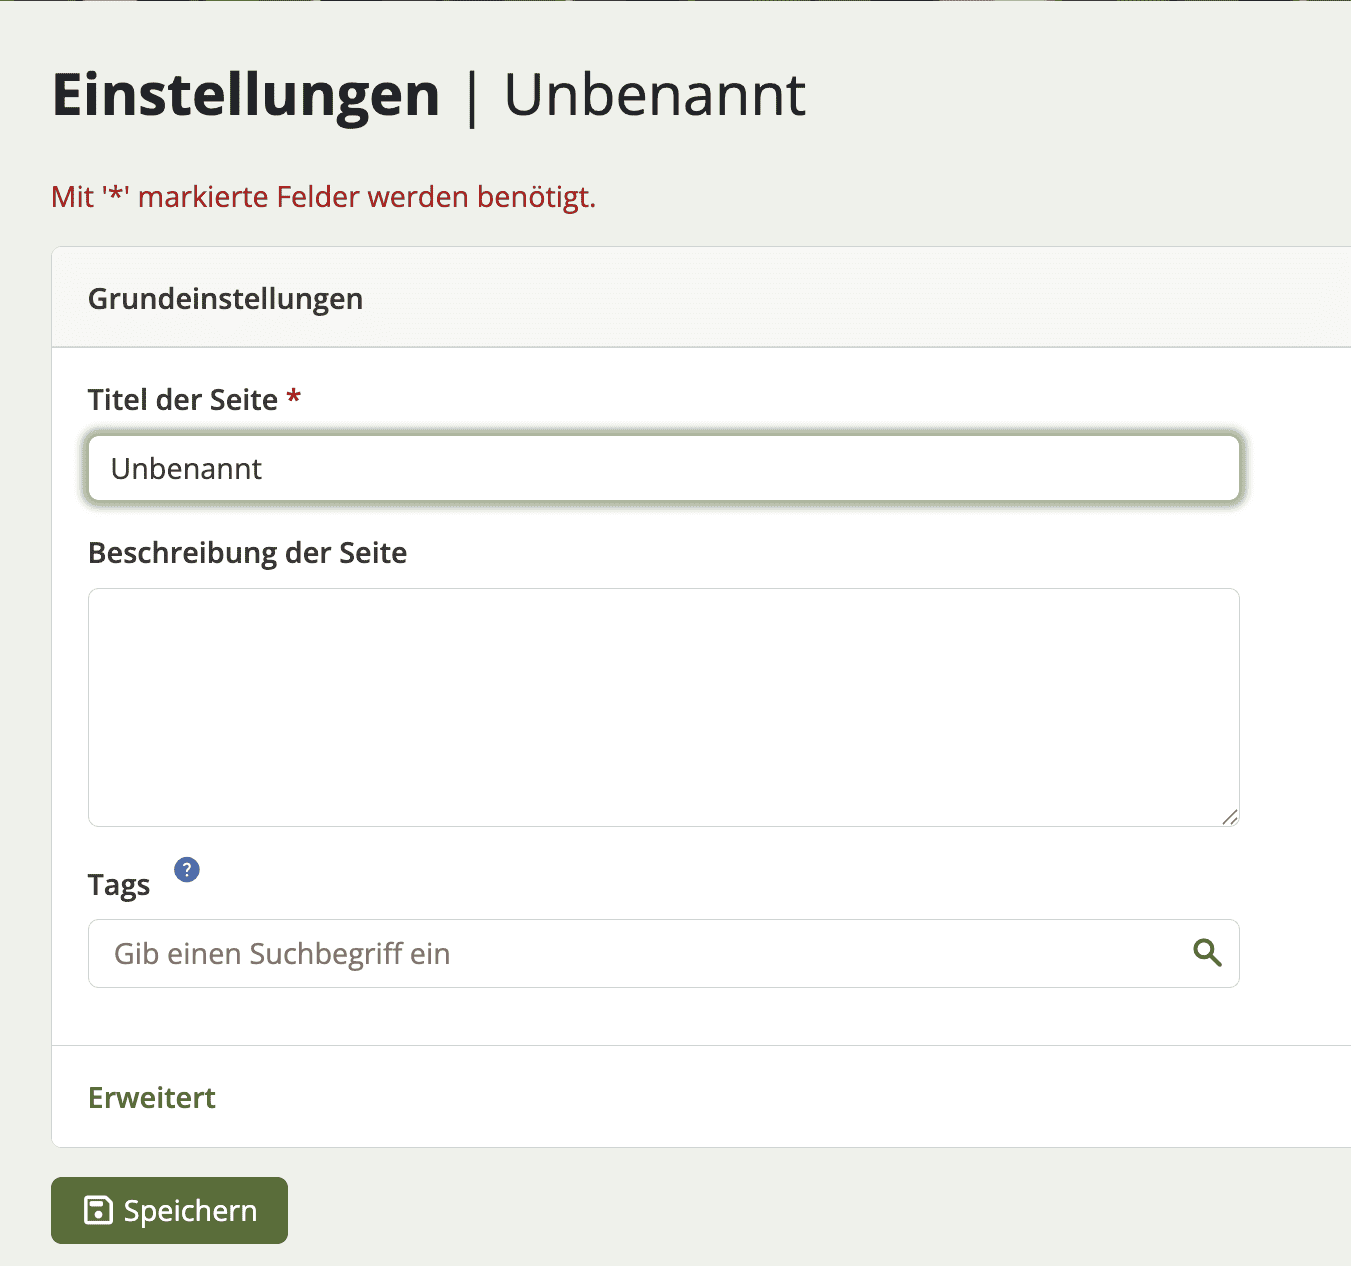Screen dimensions: 1351x1266
Task: Click the required-fields notice text
Action: [x=323, y=197]
